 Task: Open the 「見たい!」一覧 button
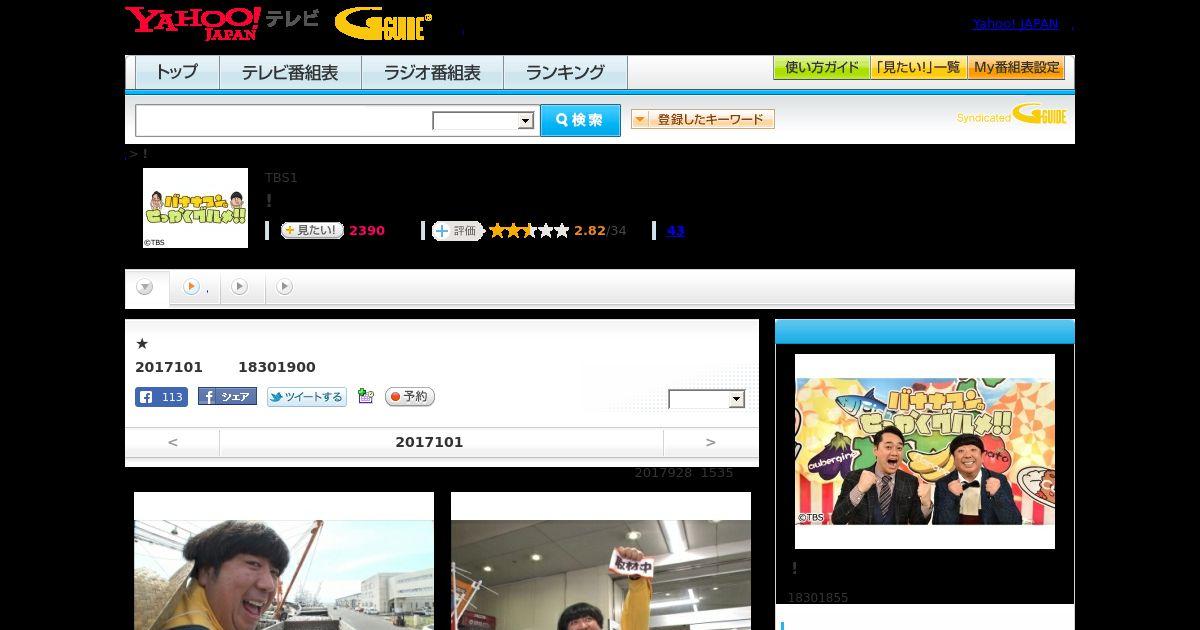[919, 68]
